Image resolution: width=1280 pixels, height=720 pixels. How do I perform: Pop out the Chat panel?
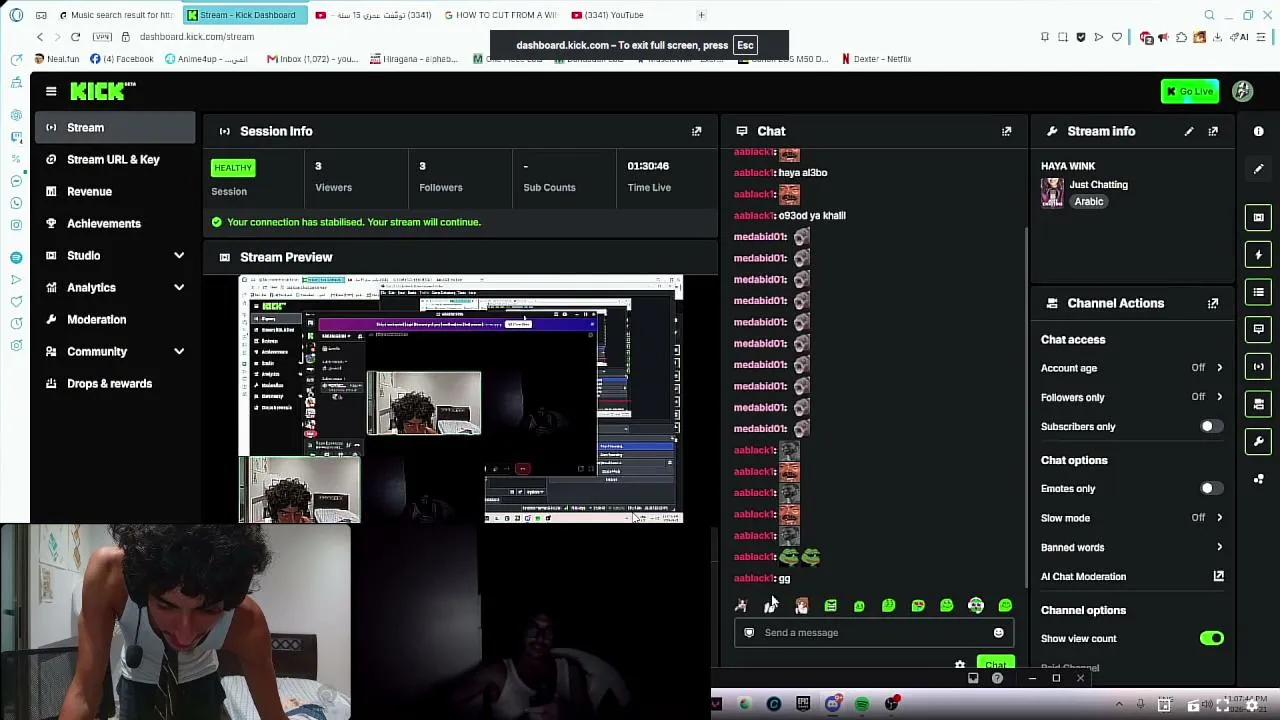[x=1007, y=131]
